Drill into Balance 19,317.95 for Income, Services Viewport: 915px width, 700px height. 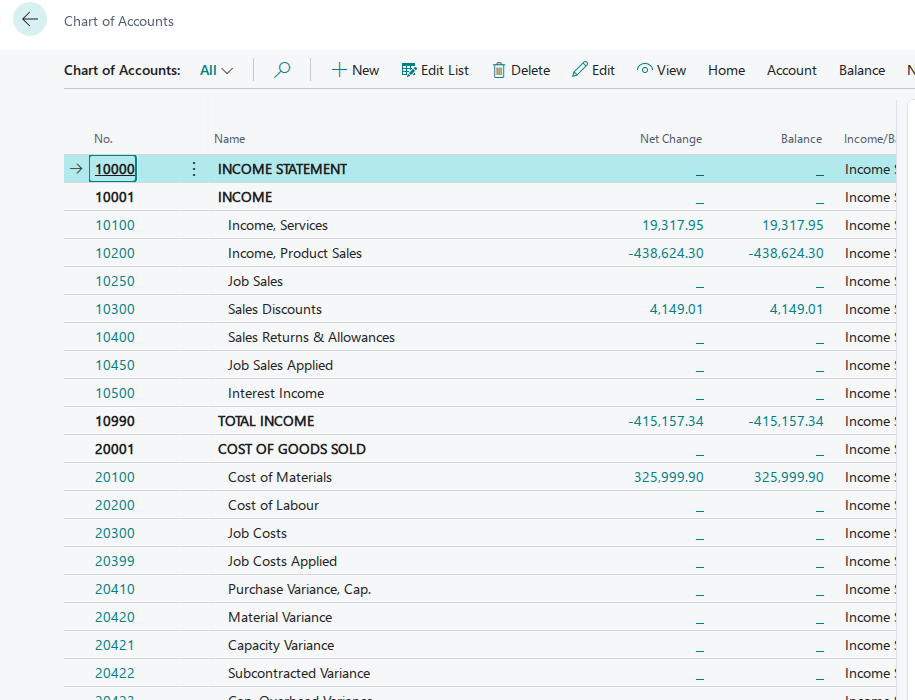(x=793, y=225)
